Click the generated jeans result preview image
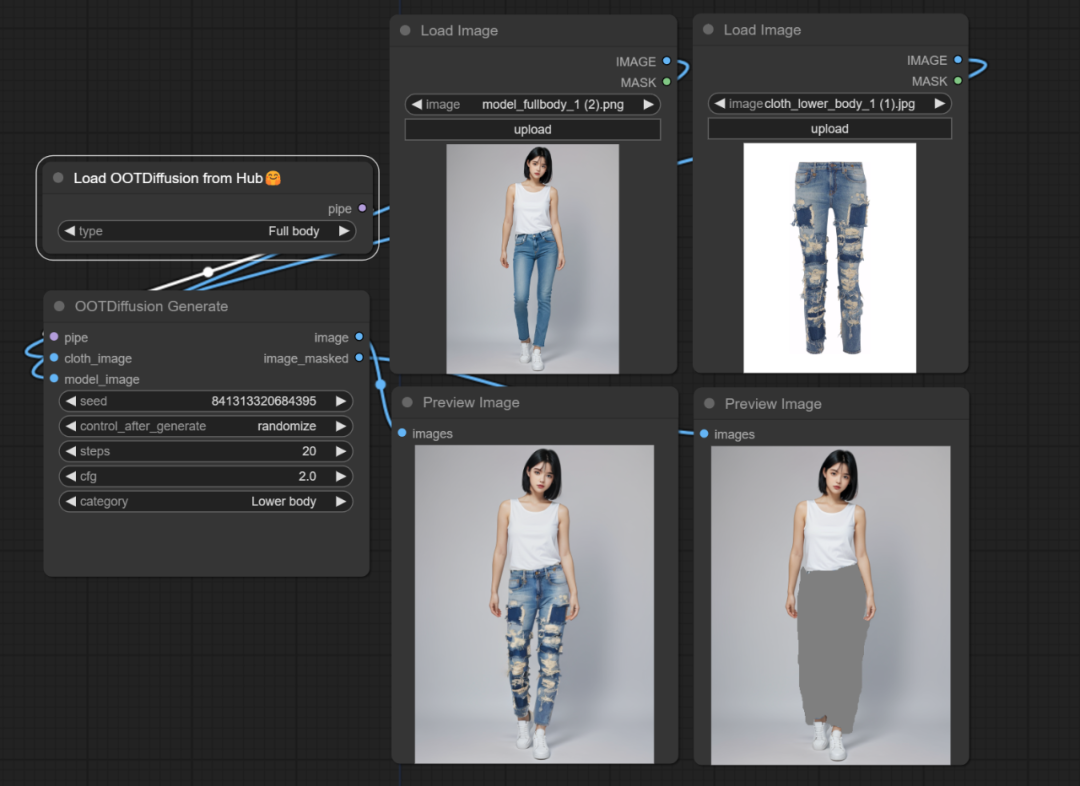This screenshot has height=786, width=1080. click(x=534, y=604)
